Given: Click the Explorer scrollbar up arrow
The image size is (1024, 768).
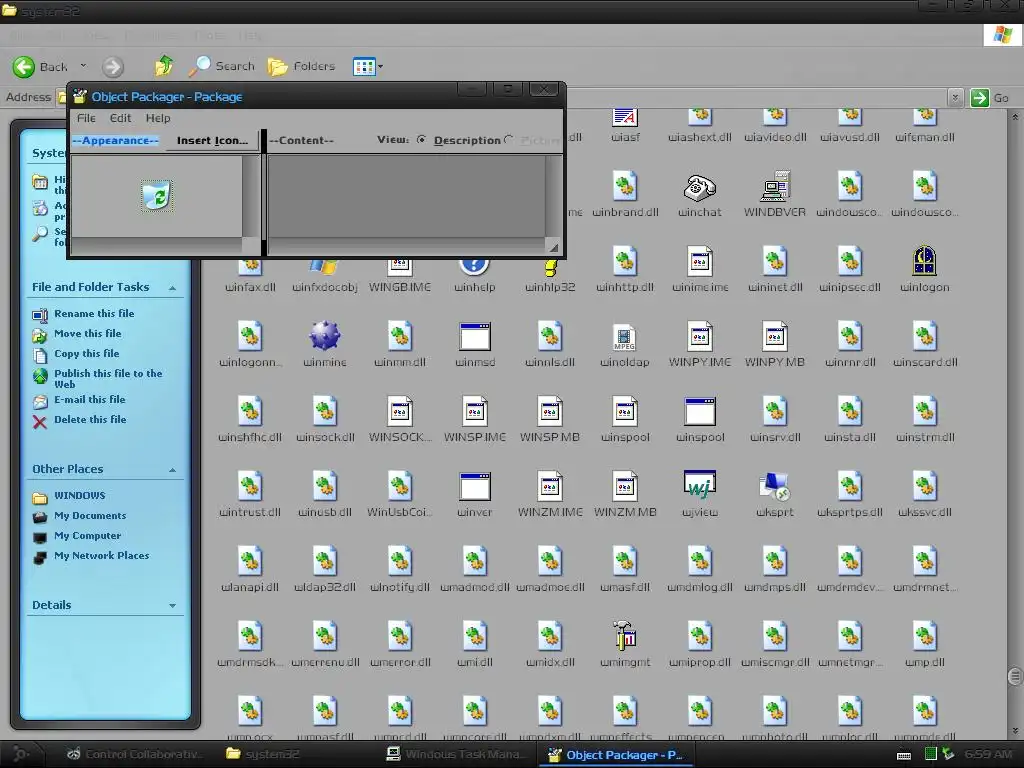Looking at the screenshot, I should 1015,117.
